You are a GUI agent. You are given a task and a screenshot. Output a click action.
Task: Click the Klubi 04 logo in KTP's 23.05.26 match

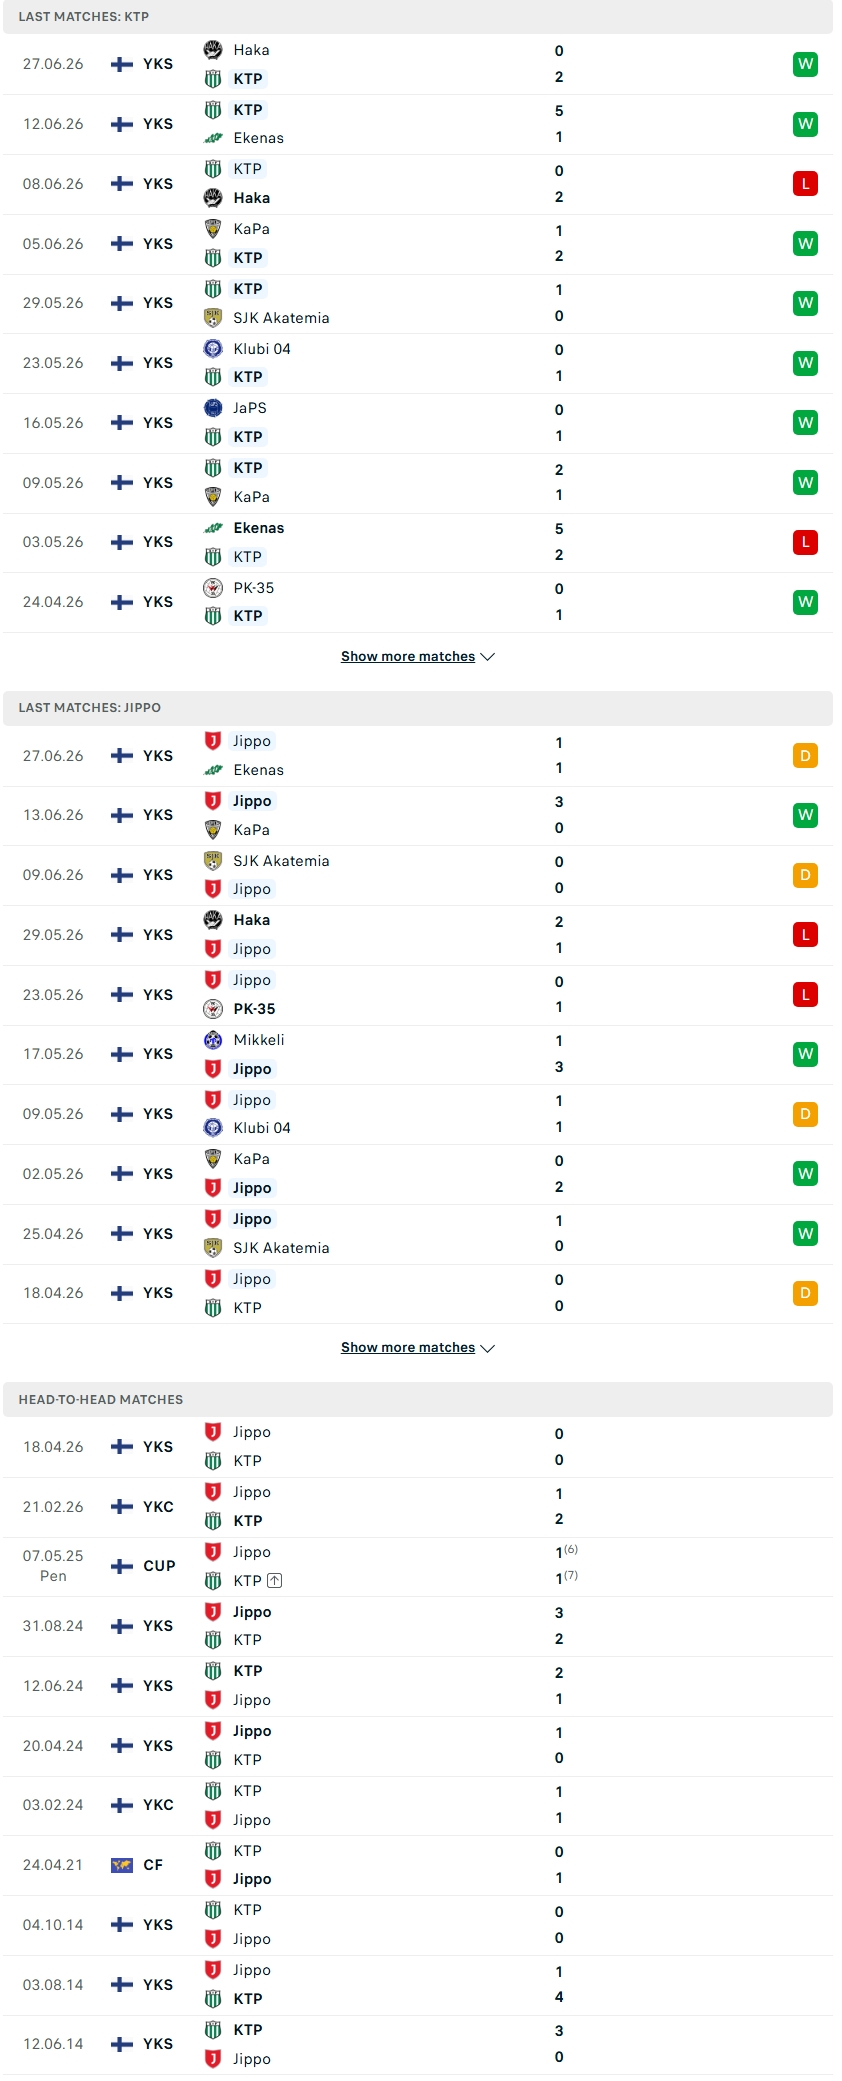click(x=213, y=349)
